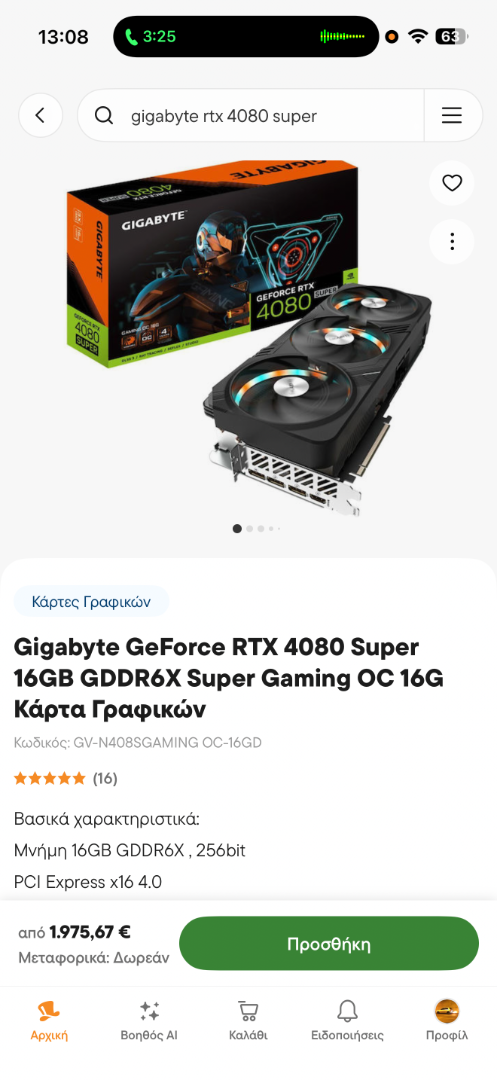Open the Καλάθι cart icon
This screenshot has width=497, height=1080.
pyautogui.click(x=248, y=1021)
